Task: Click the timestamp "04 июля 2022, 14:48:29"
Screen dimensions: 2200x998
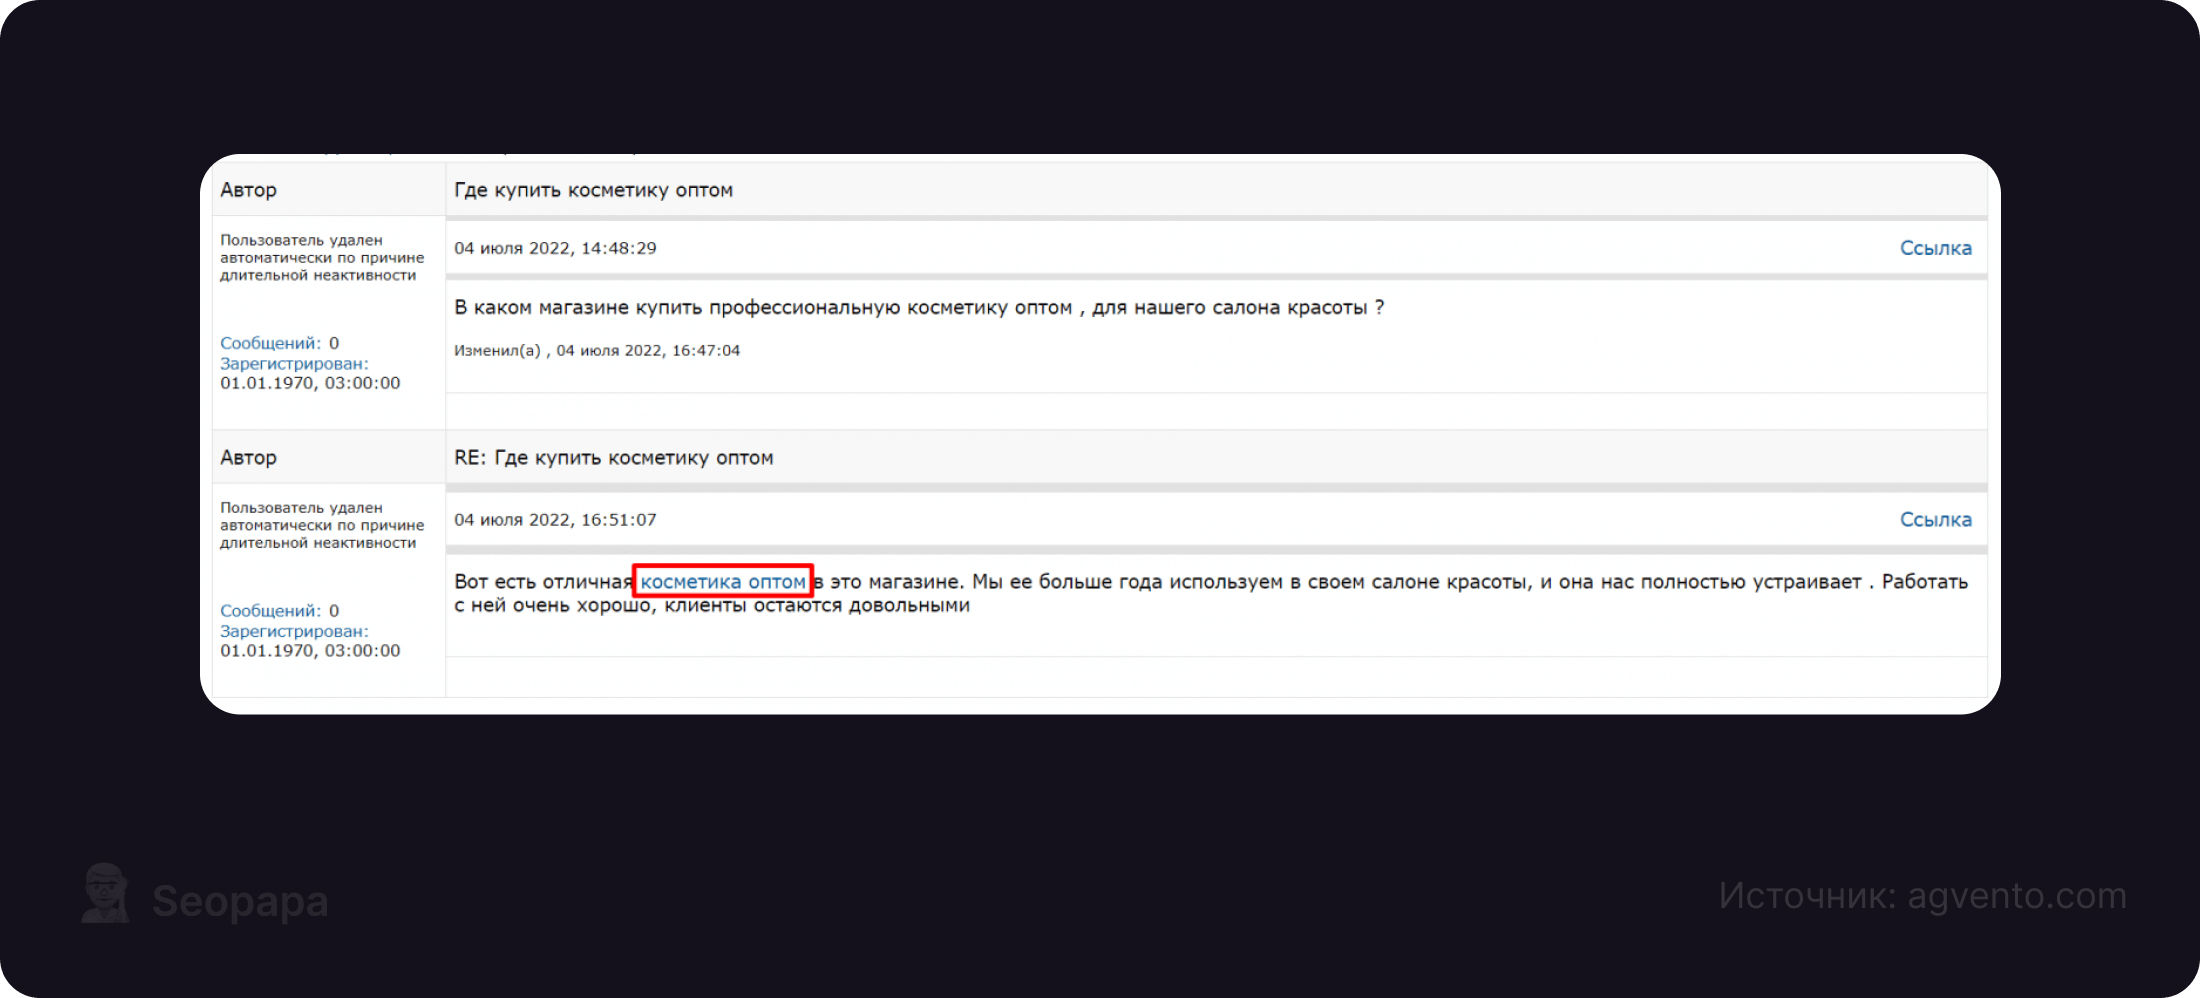Action: pyautogui.click(x=555, y=248)
